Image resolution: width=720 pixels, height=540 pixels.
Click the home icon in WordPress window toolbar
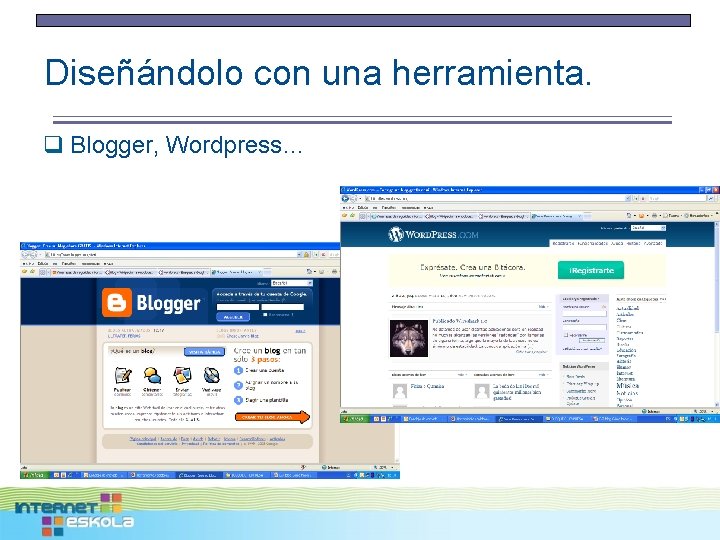629,215
